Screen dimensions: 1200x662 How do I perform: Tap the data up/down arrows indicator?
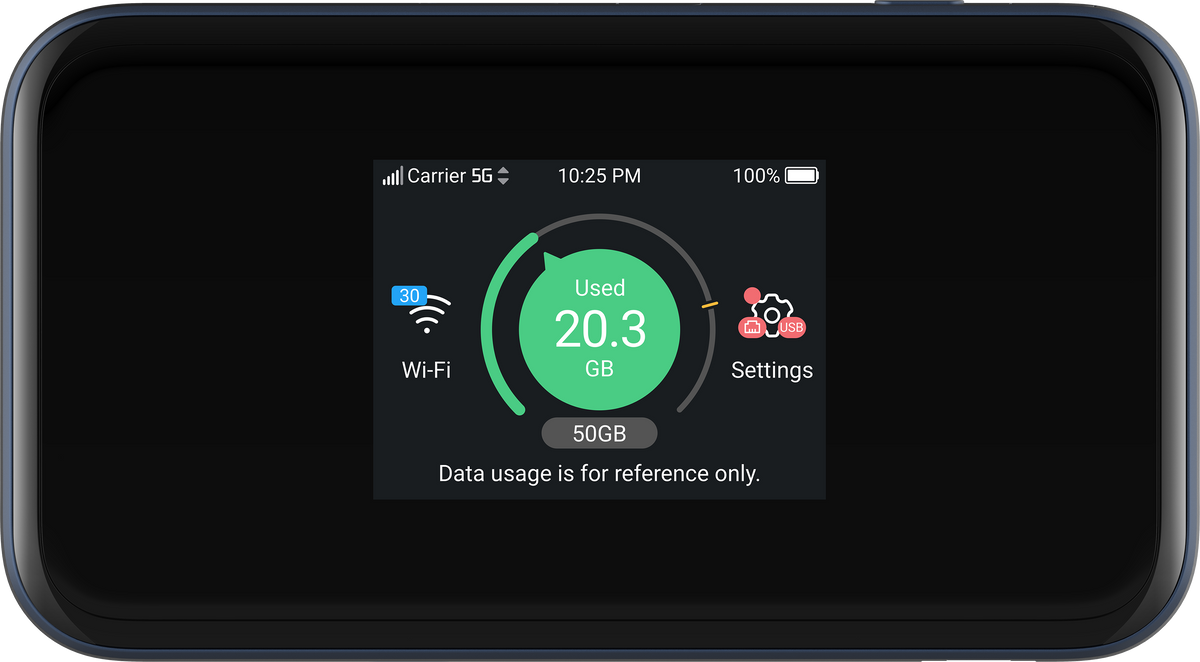point(503,176)
